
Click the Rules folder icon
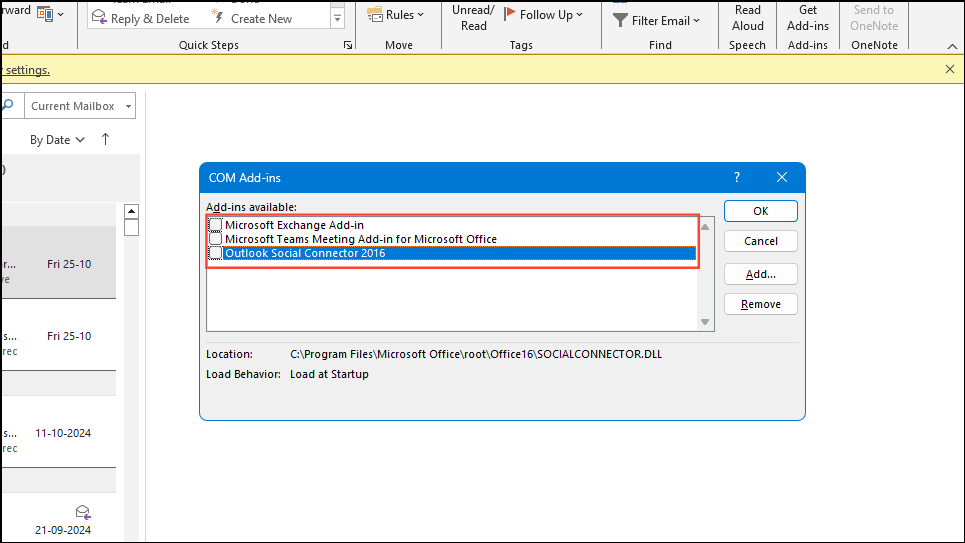(x=375, y=15)
